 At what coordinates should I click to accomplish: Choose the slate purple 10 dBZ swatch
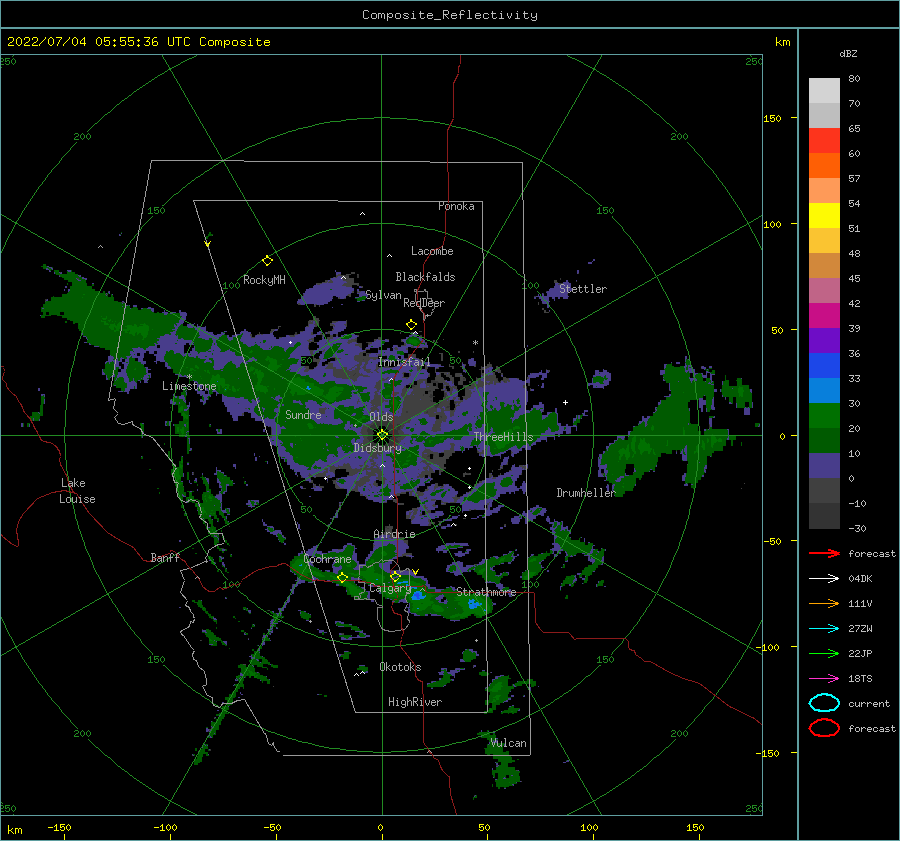click(824, 465)
